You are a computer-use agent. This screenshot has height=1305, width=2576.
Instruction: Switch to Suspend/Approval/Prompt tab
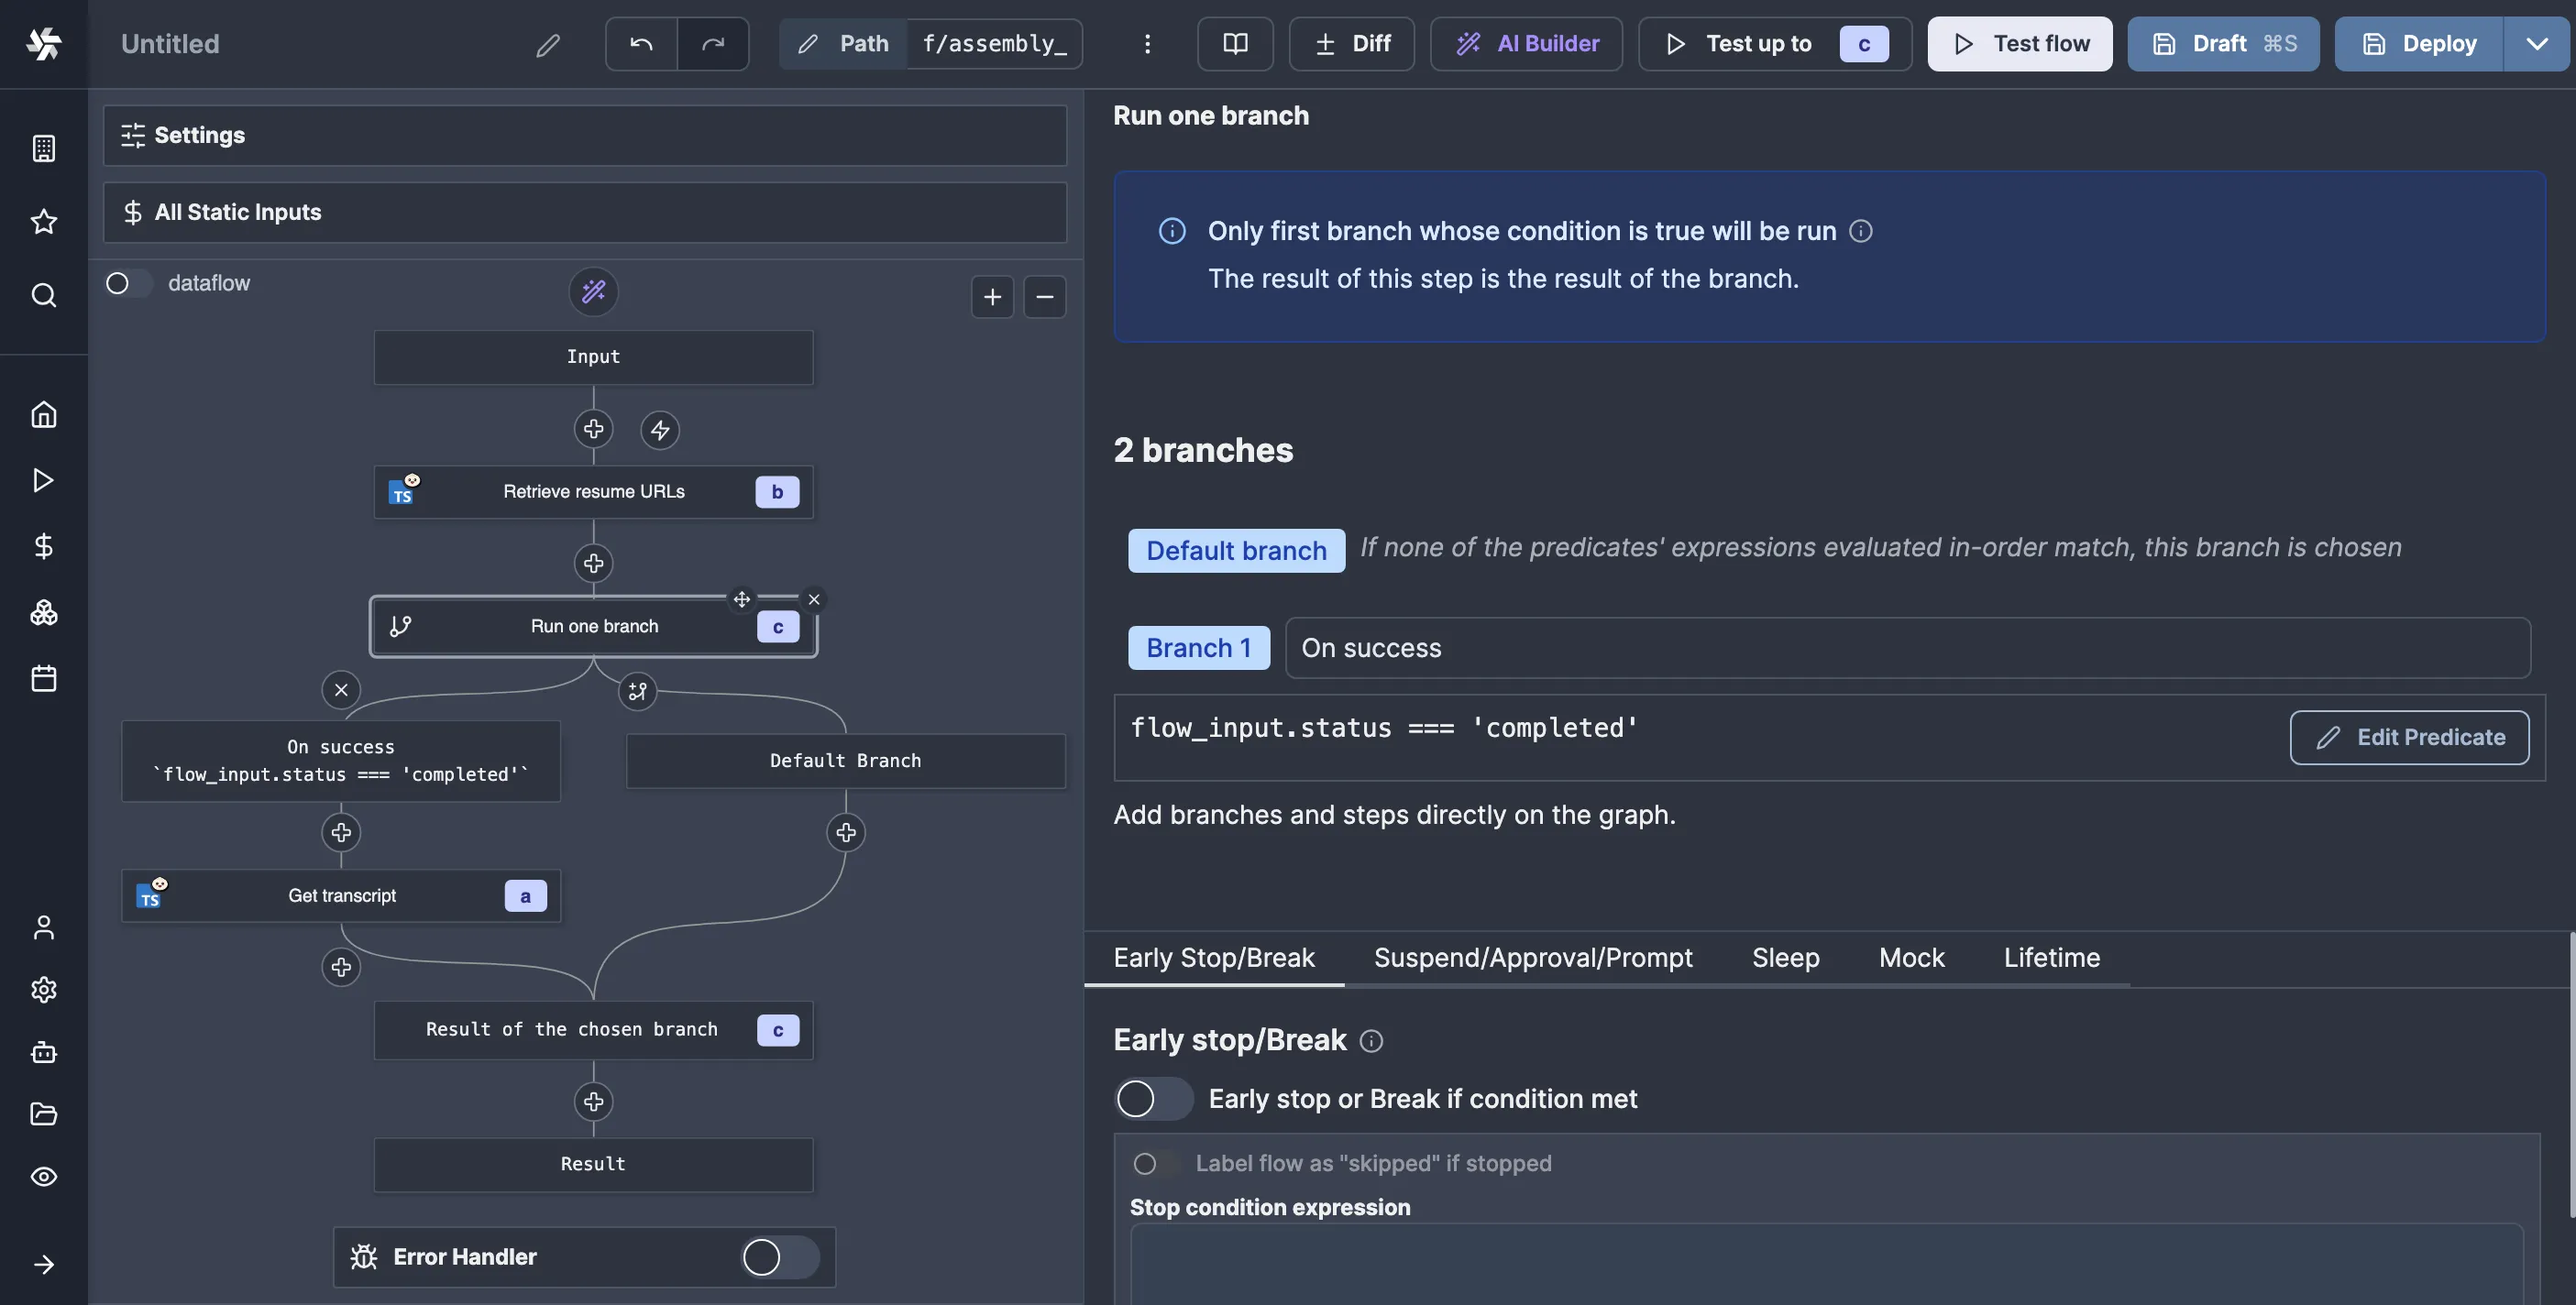[x=1533, y=958]
